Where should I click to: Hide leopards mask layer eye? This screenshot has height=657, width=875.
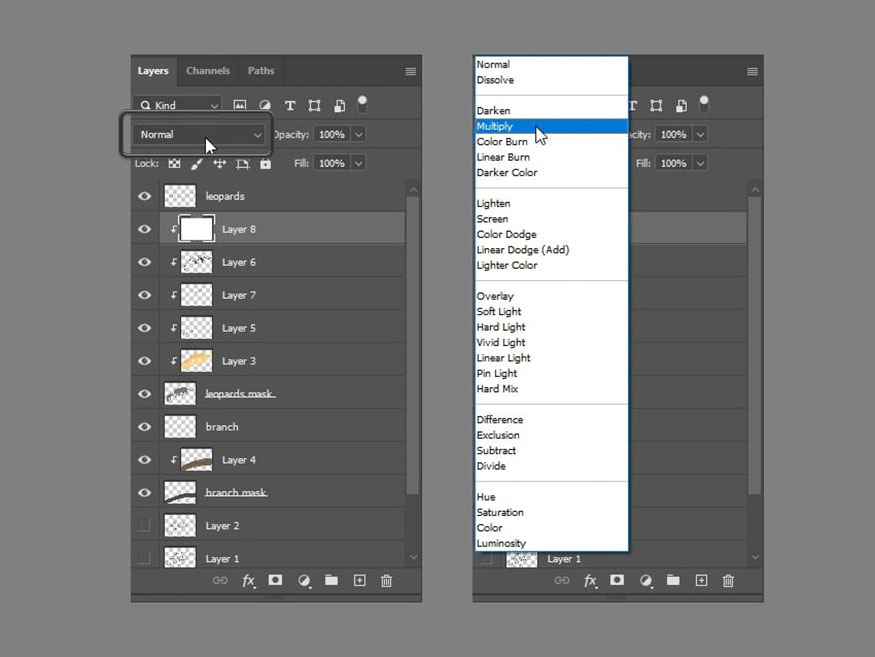click(x=145, y=394)
